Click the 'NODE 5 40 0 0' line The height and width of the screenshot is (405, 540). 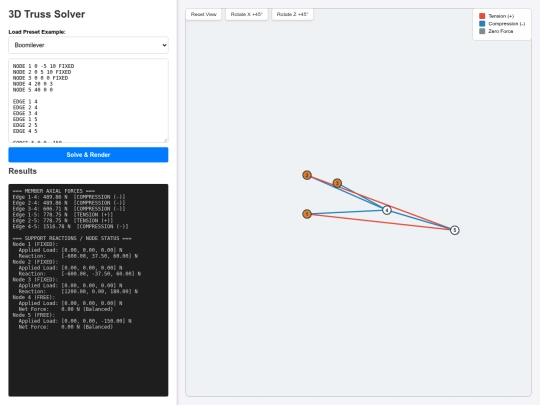33,90
